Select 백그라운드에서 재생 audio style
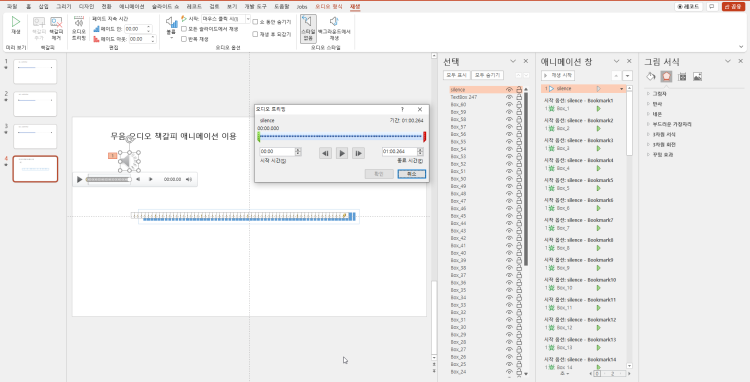The height and width of the screenshot is (382, 750). tap(334, 29)
